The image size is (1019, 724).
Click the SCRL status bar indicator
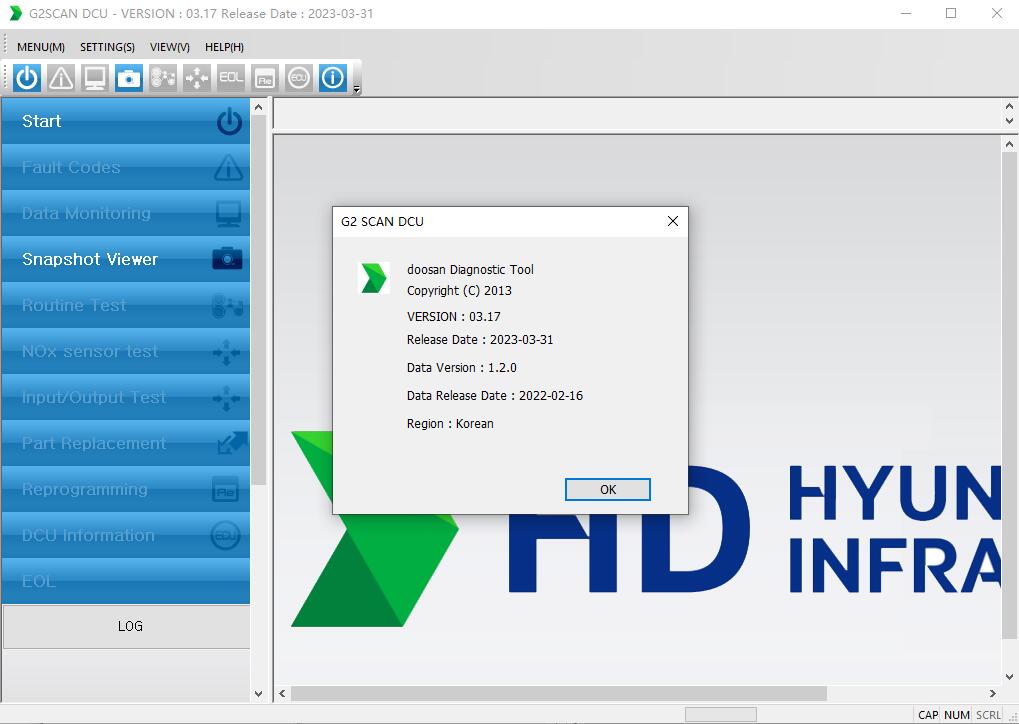pos(988,715)
